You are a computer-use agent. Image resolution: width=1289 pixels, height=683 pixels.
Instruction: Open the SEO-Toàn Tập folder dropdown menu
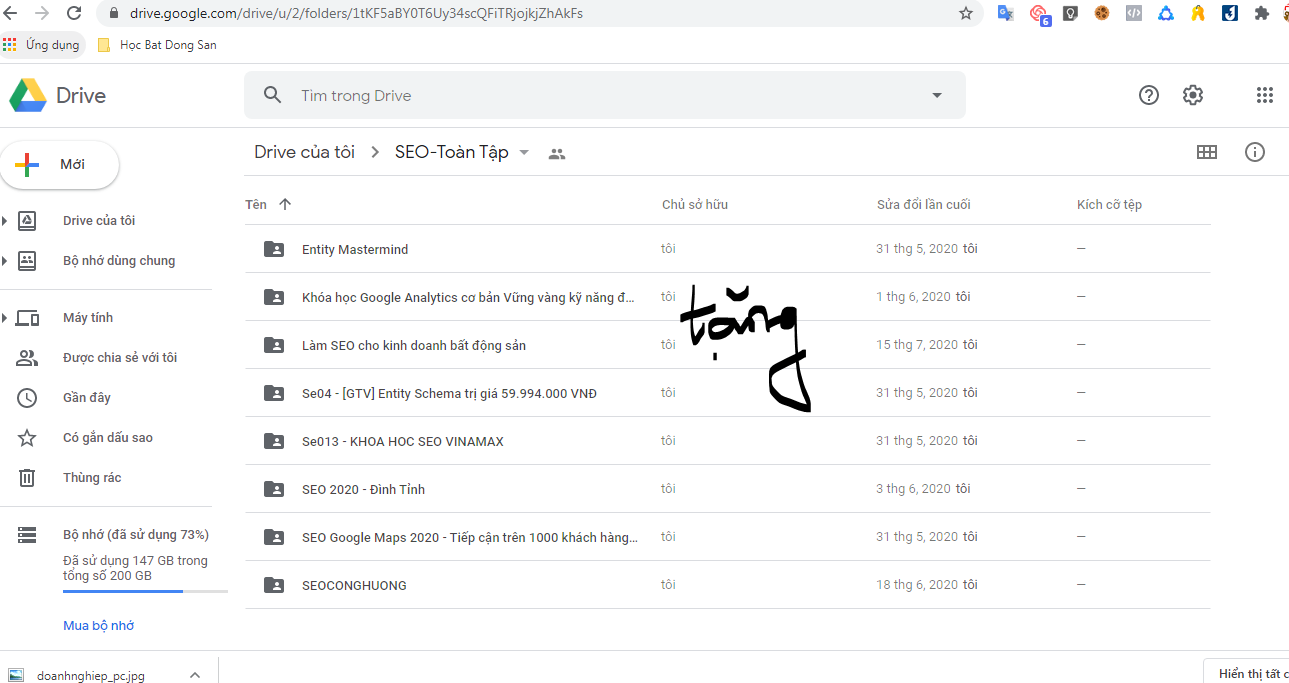(x=524, y=153)
